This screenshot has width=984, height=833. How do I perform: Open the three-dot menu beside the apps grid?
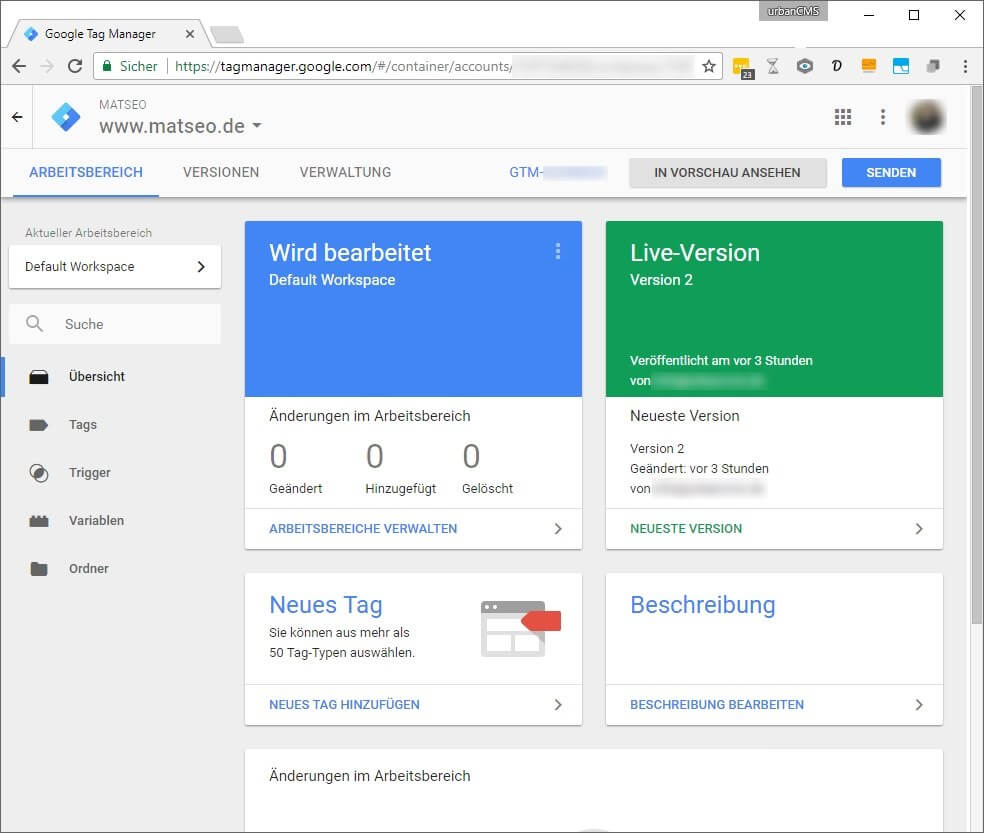882,117
